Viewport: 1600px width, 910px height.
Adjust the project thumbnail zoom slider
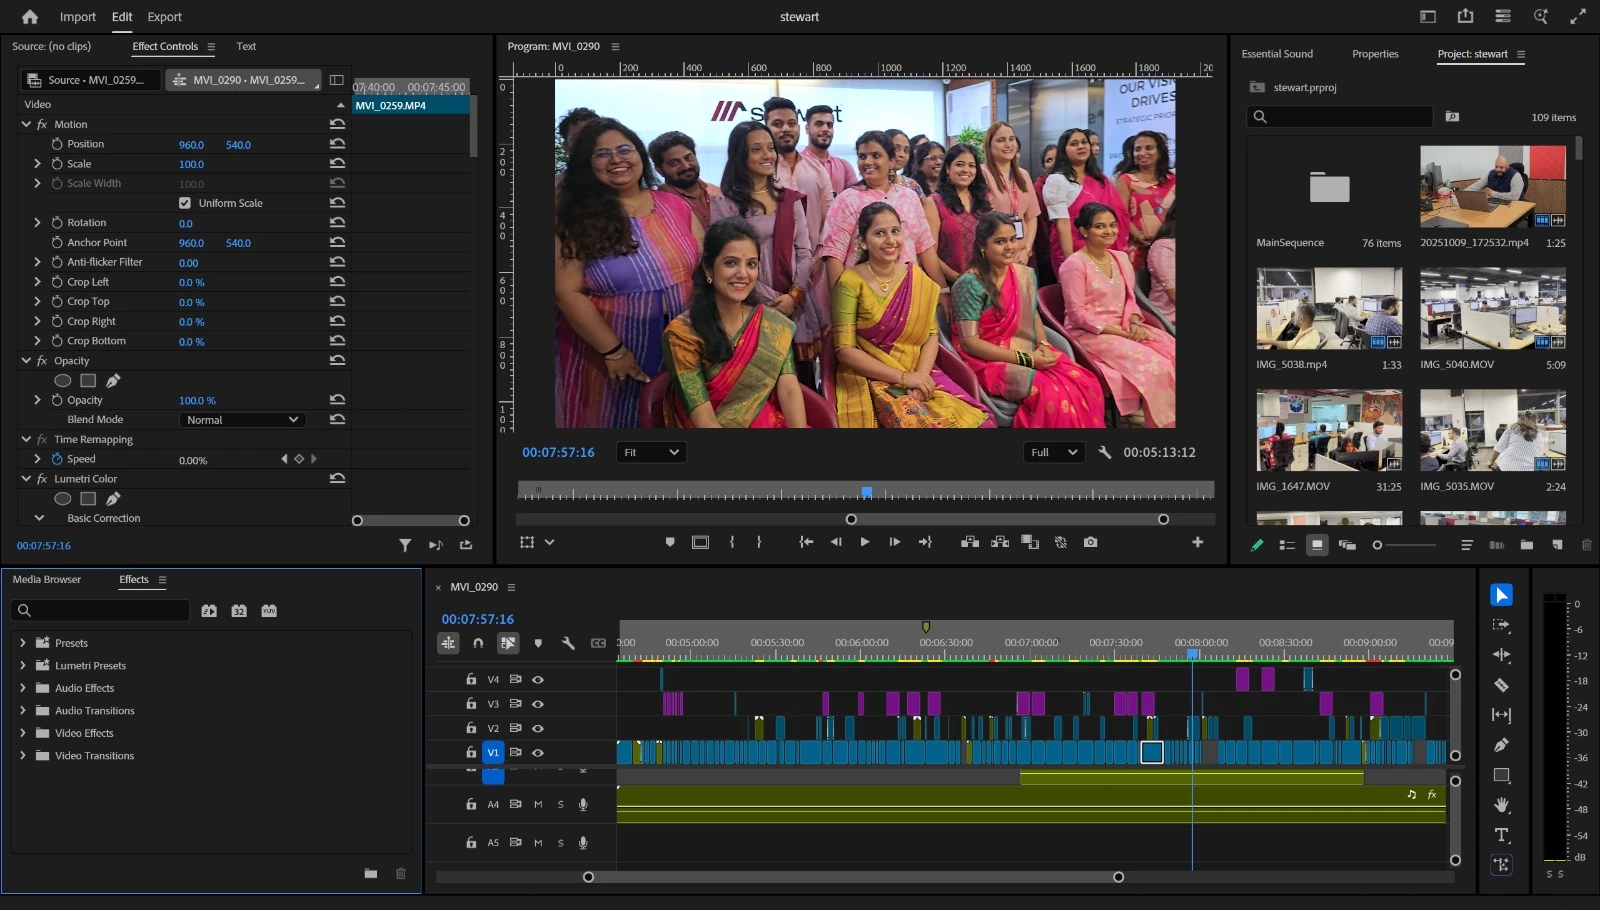1378,545
